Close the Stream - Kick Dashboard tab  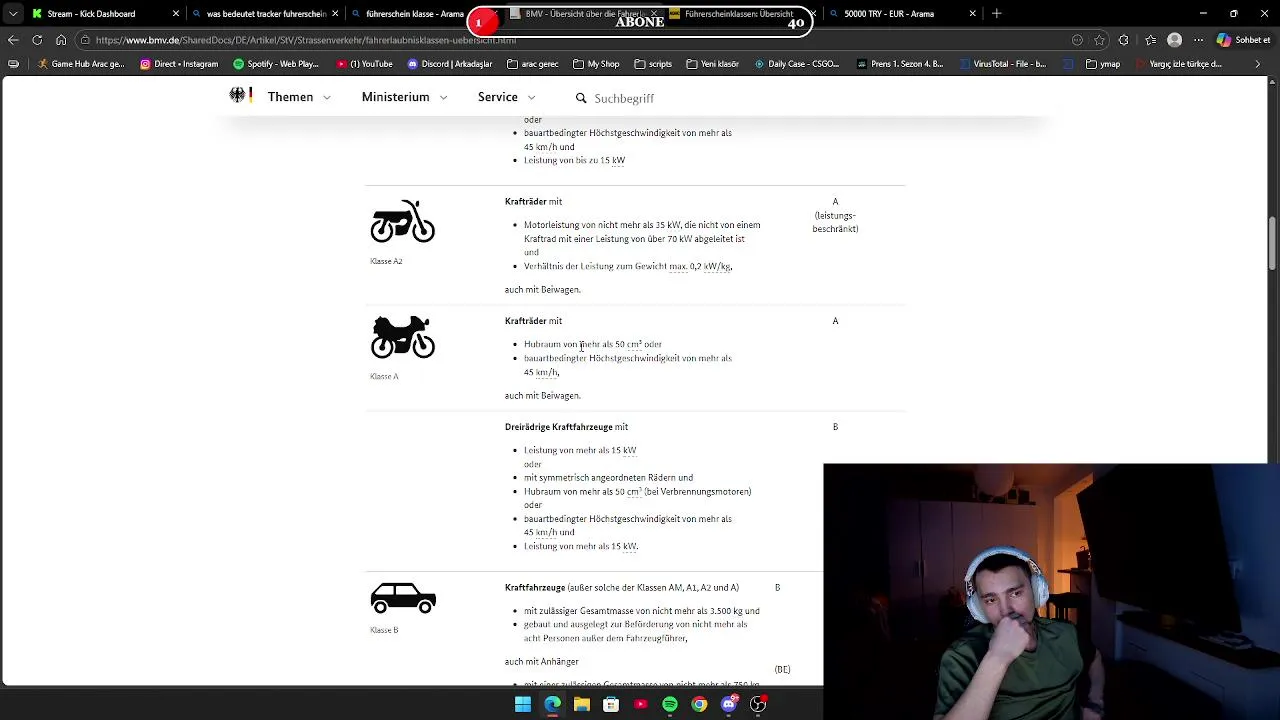point(176,14)
